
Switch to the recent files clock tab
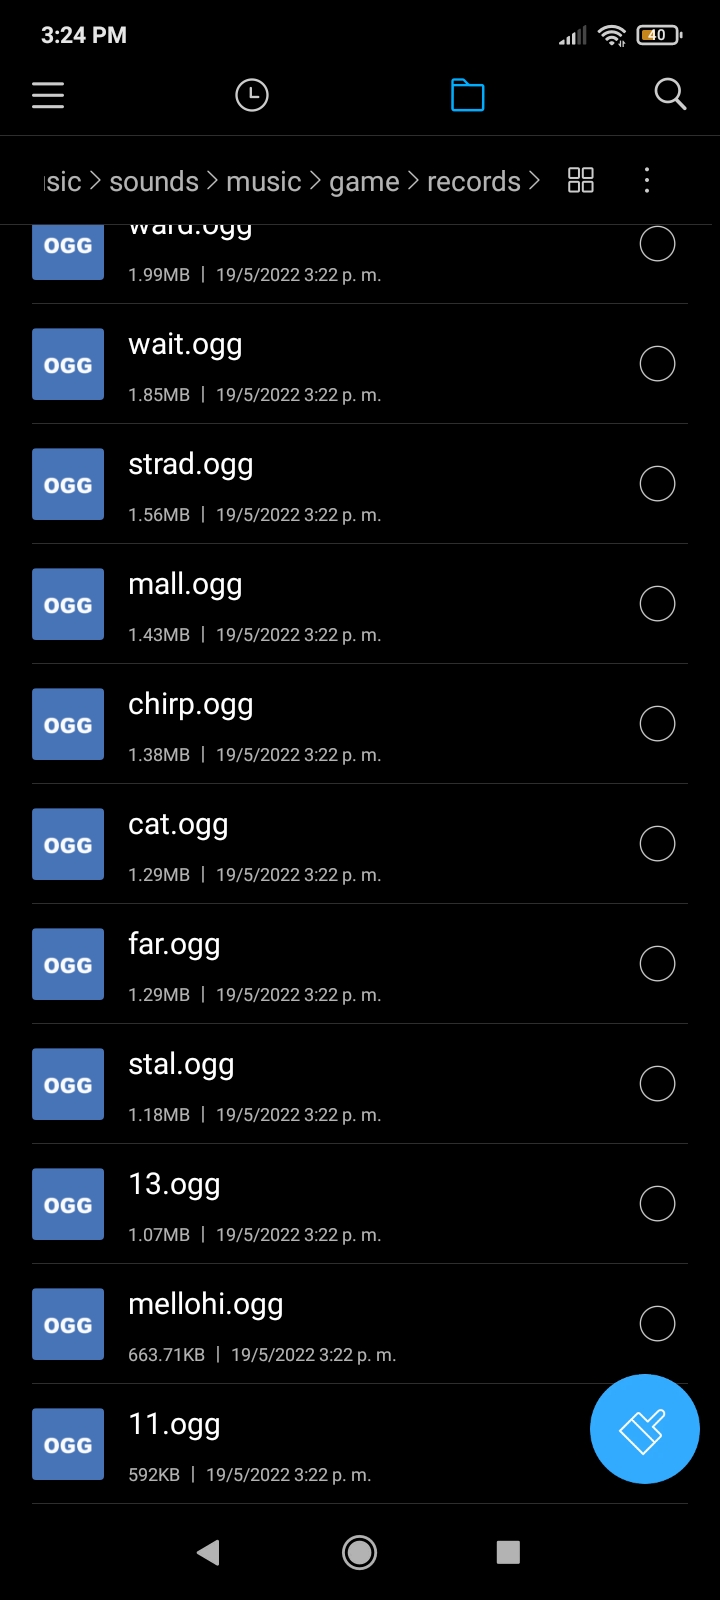point(251,95)
